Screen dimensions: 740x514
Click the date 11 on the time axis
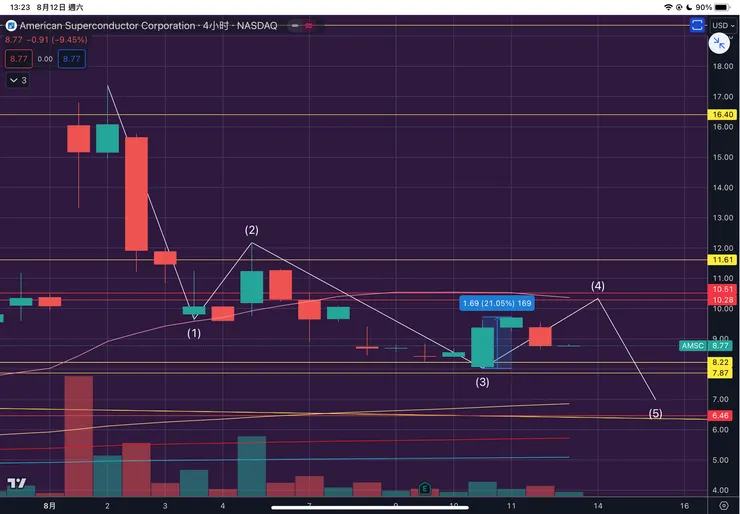coord(512,506)
